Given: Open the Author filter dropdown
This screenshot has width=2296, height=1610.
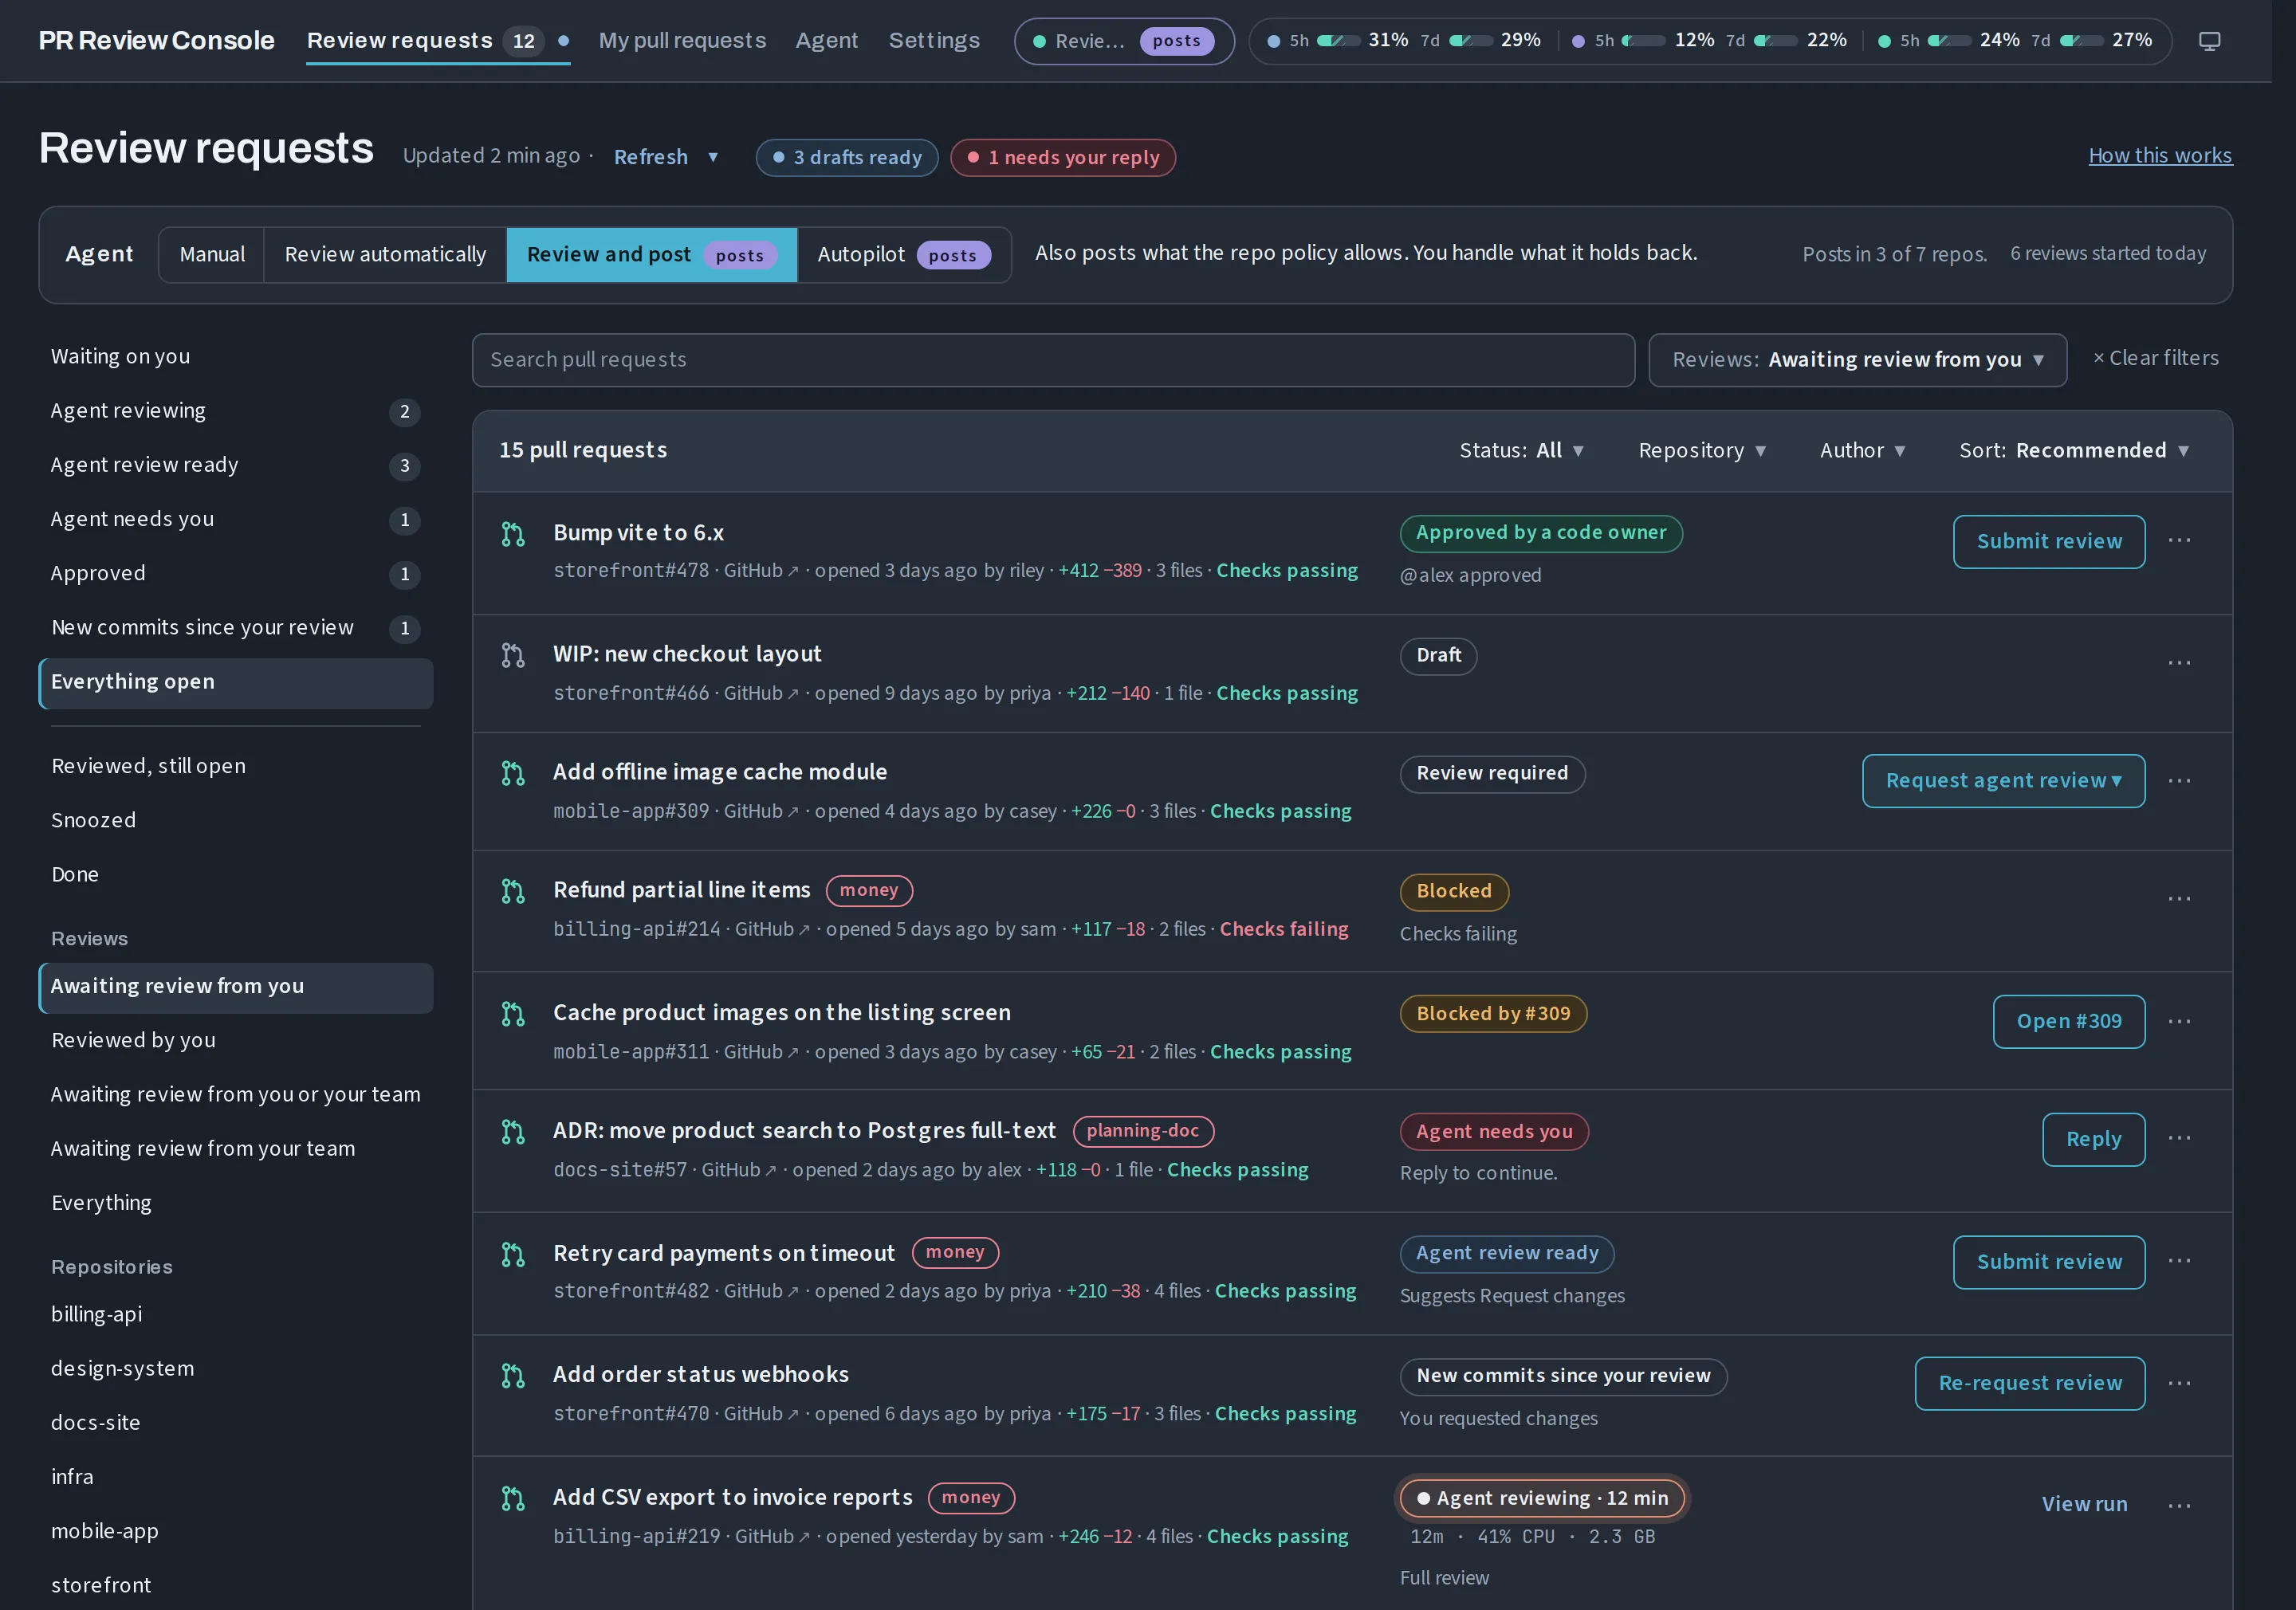Looking at the screenshot, I should (1862, 451).
